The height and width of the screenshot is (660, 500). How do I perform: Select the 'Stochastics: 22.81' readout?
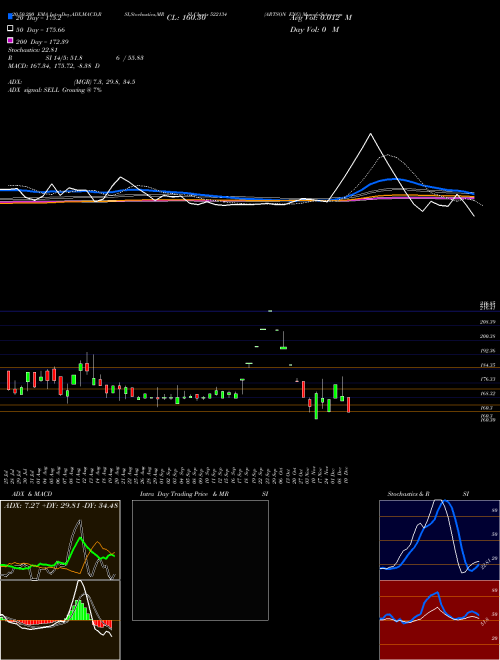tap(32, 50)
